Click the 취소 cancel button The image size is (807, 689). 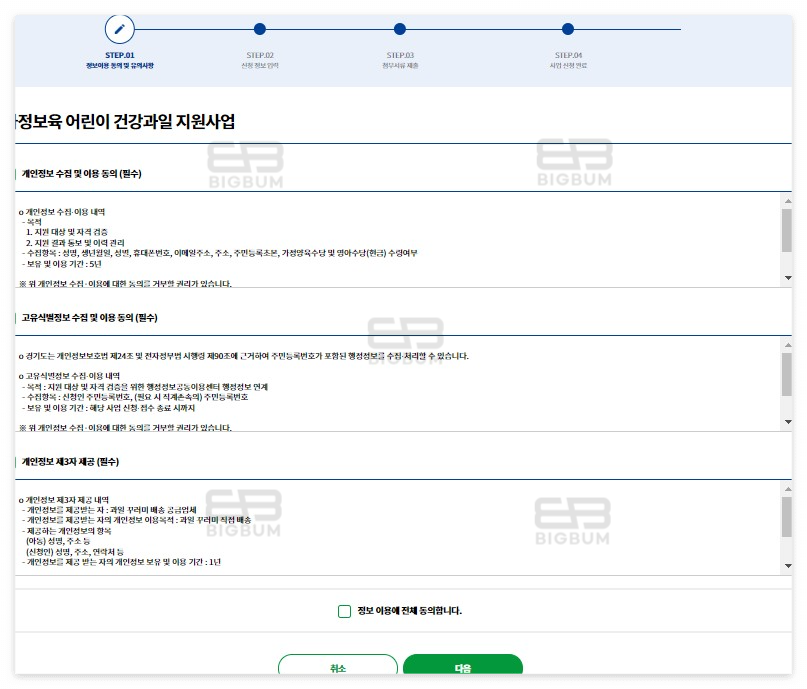338,666
